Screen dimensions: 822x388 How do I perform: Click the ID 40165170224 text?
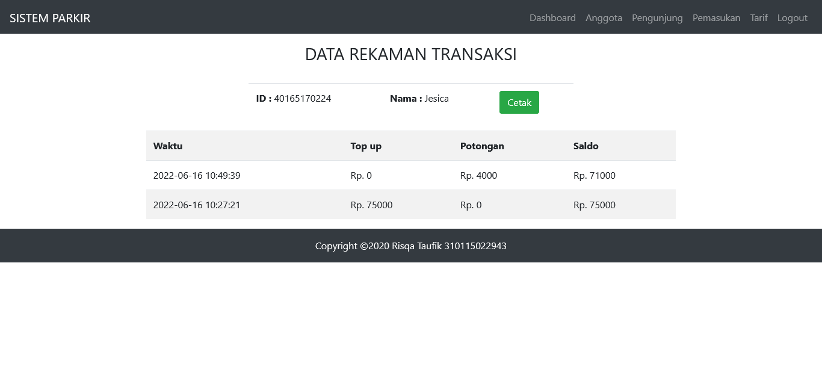tap(294, 98)
